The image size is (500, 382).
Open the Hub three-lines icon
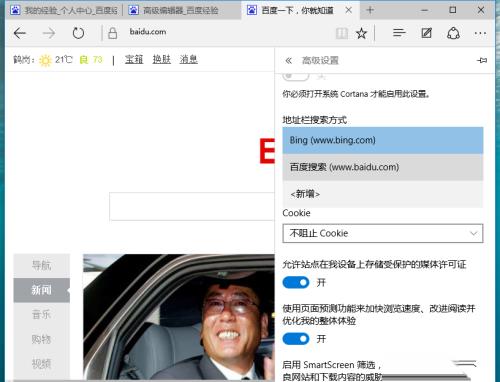399,33
